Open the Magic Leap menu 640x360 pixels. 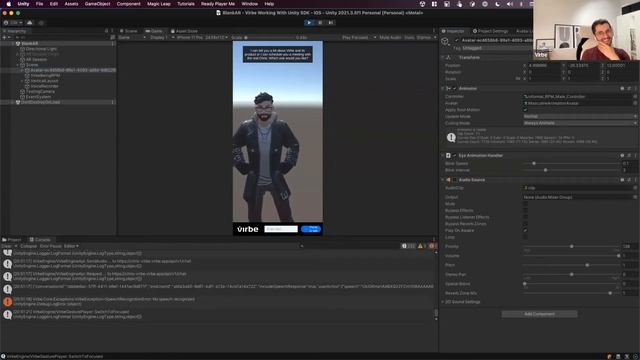pos(159,4)
